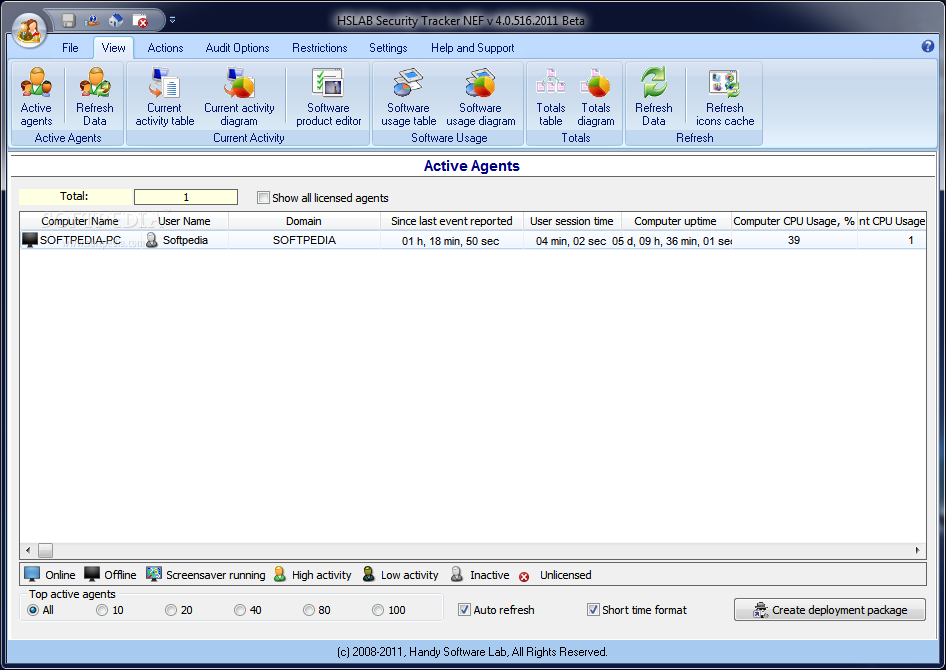
Task: Click Refresh Data in Active Agents group
Action: coord(95,96)
